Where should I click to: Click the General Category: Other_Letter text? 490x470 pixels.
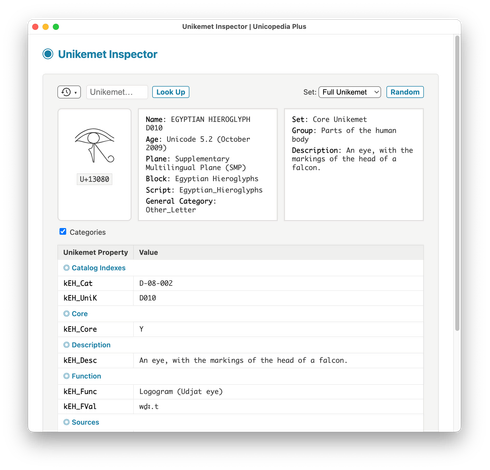tap(181, 205)
